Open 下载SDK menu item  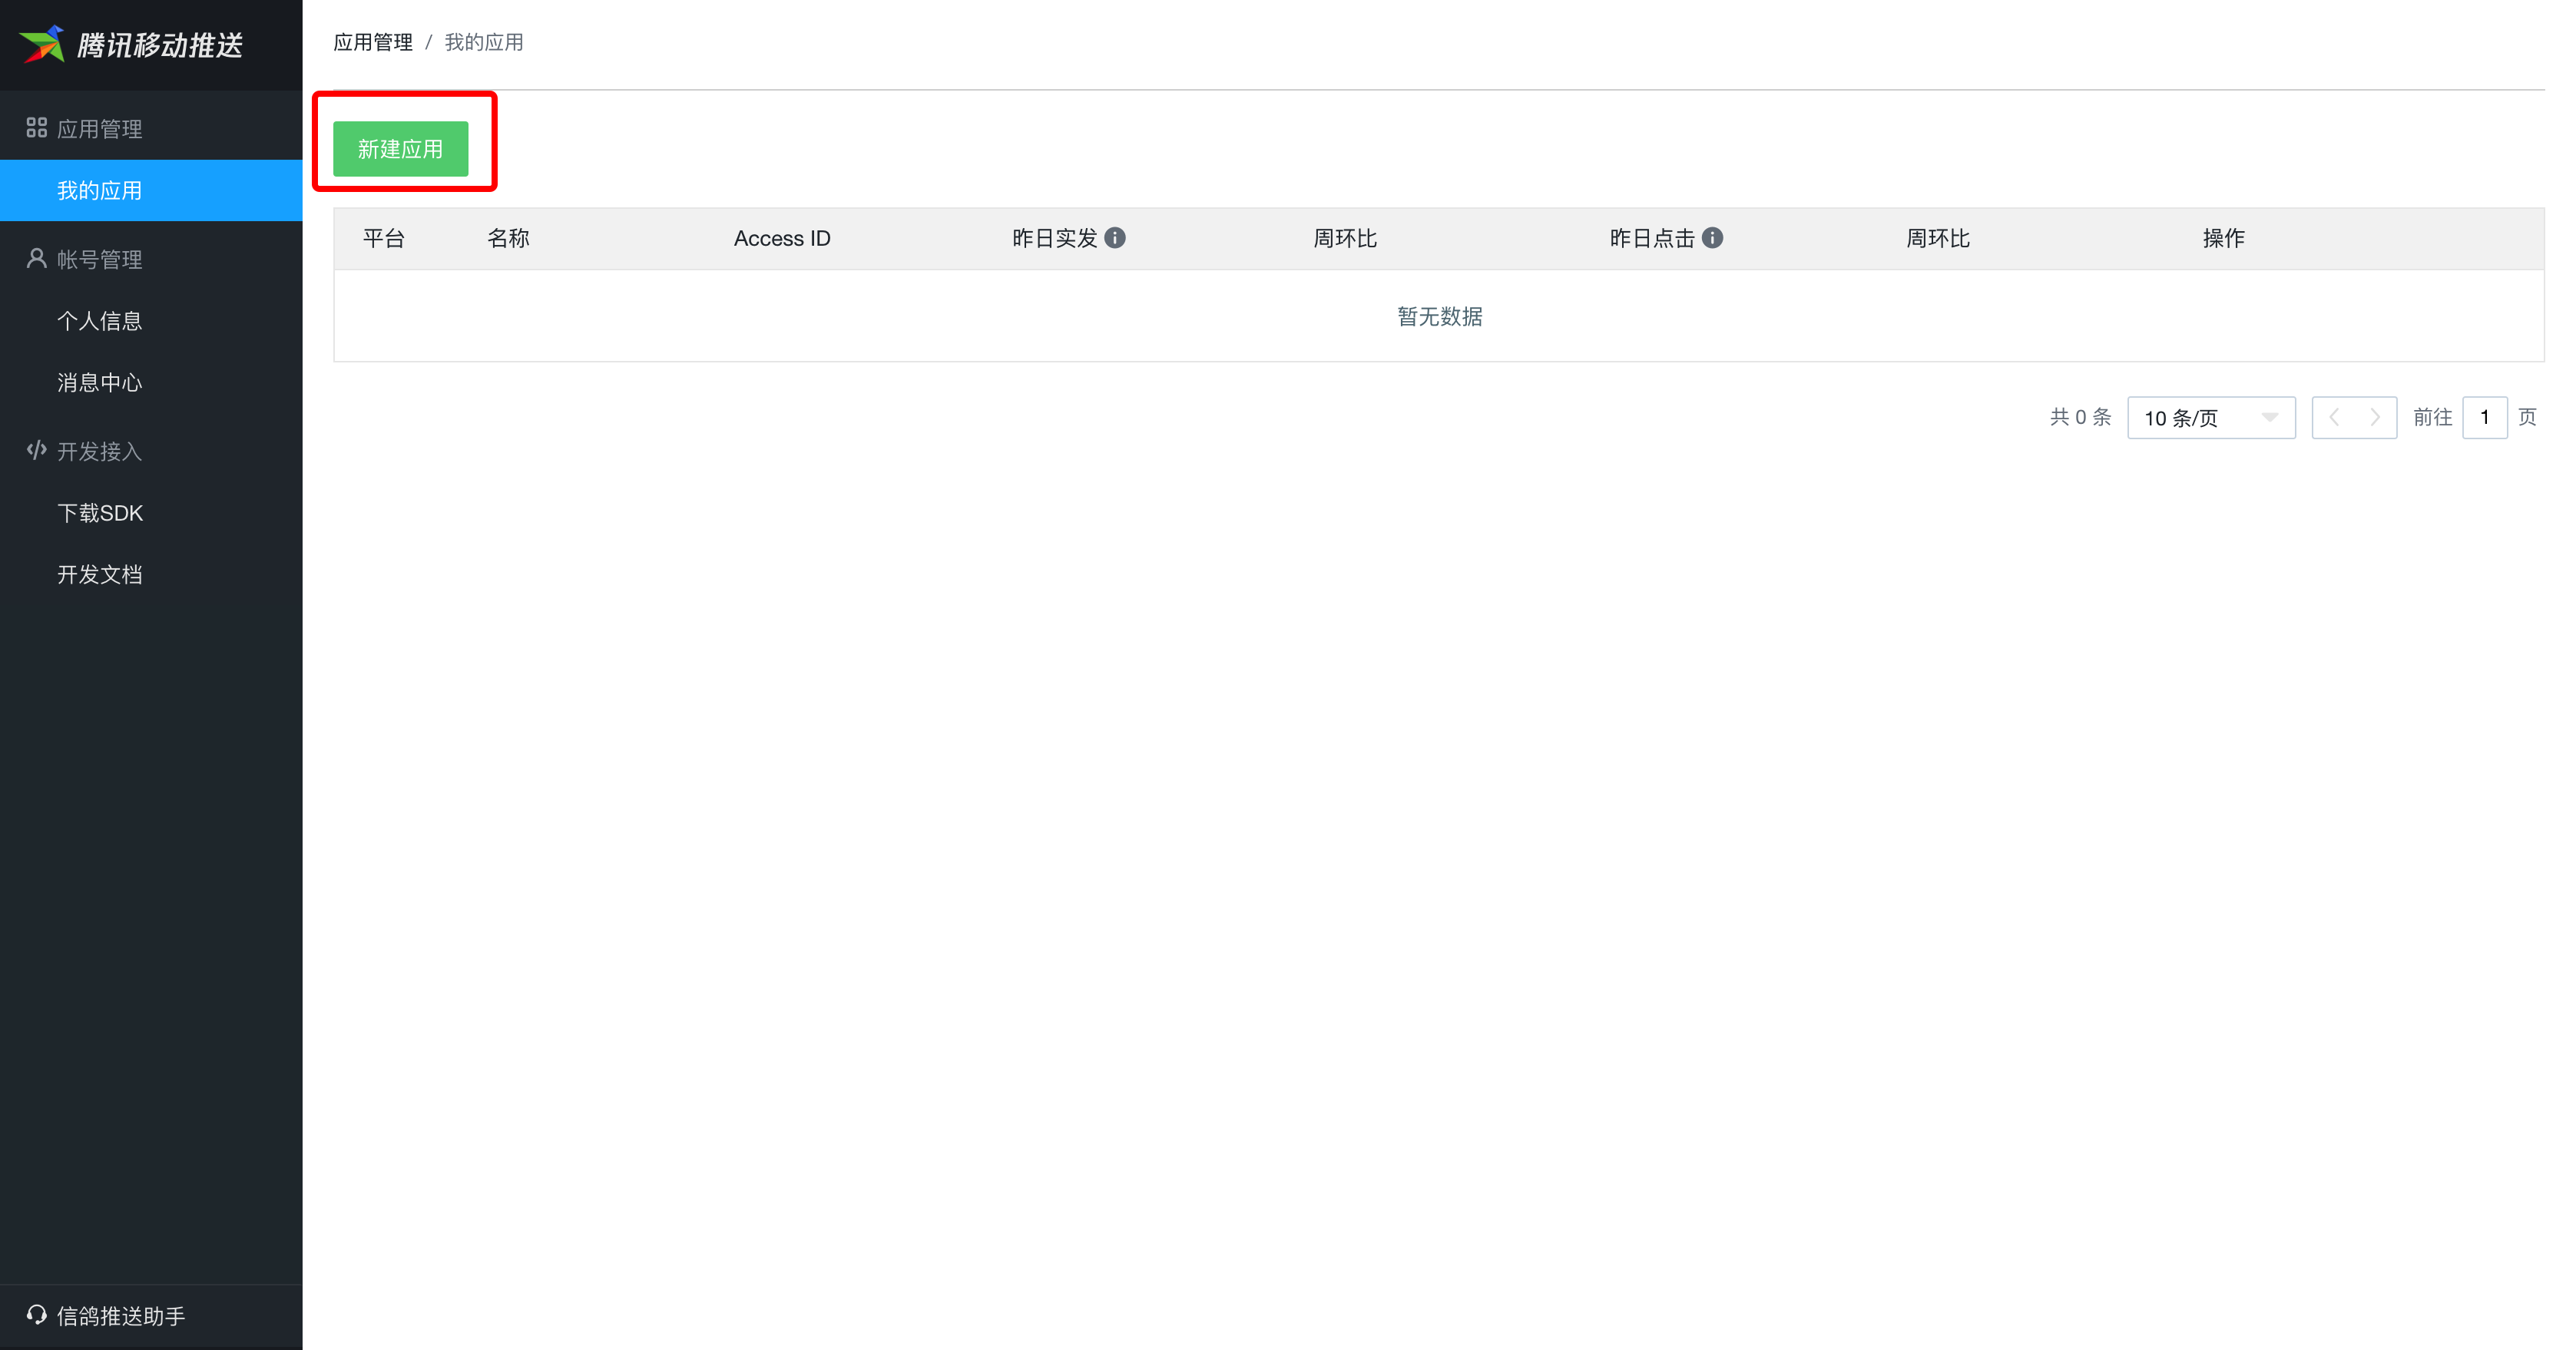(100, 513)
